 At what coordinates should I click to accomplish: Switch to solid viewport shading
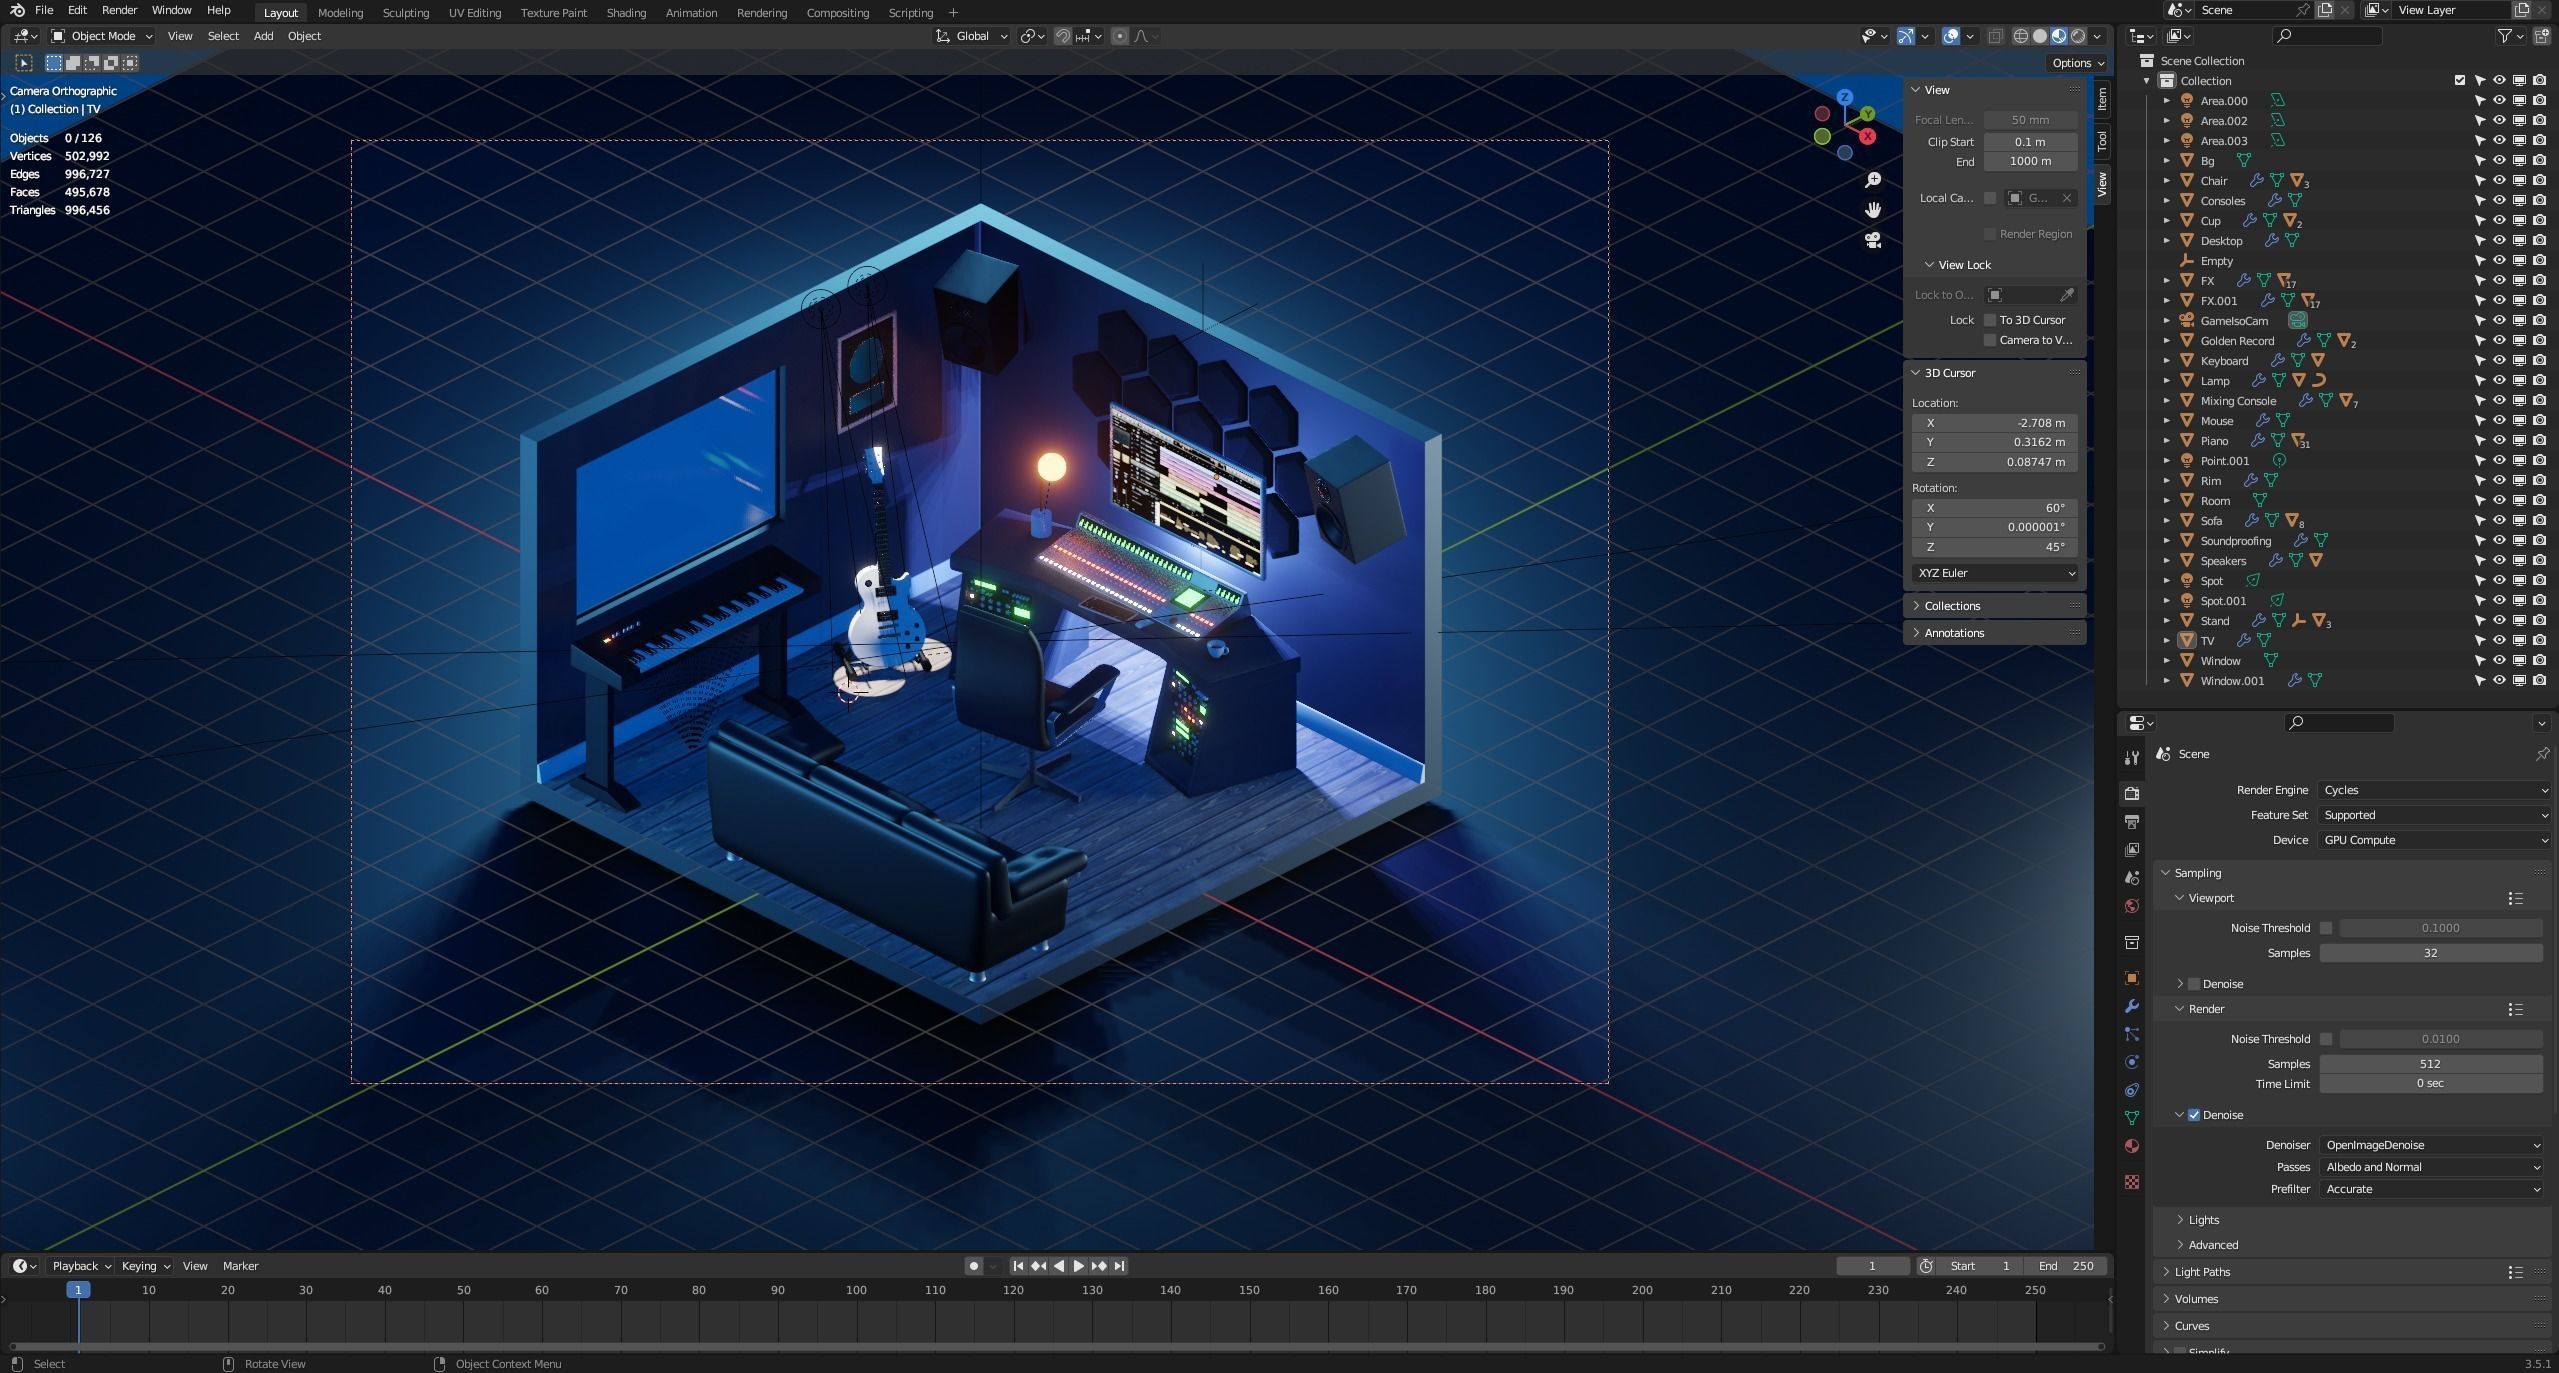(x=2039, y=36)
